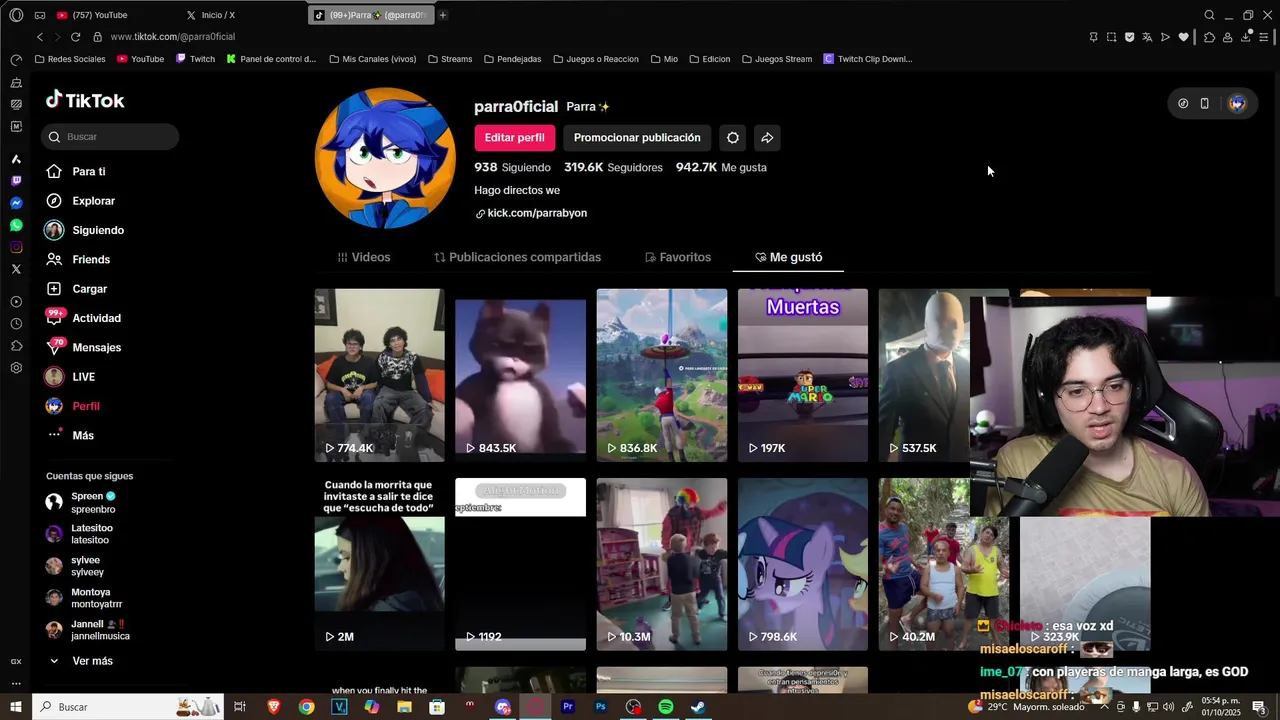Open the browser extensions icon
Viewport: 1280px width, 720px height.
pyautogui.click(x=1209, y=37)
